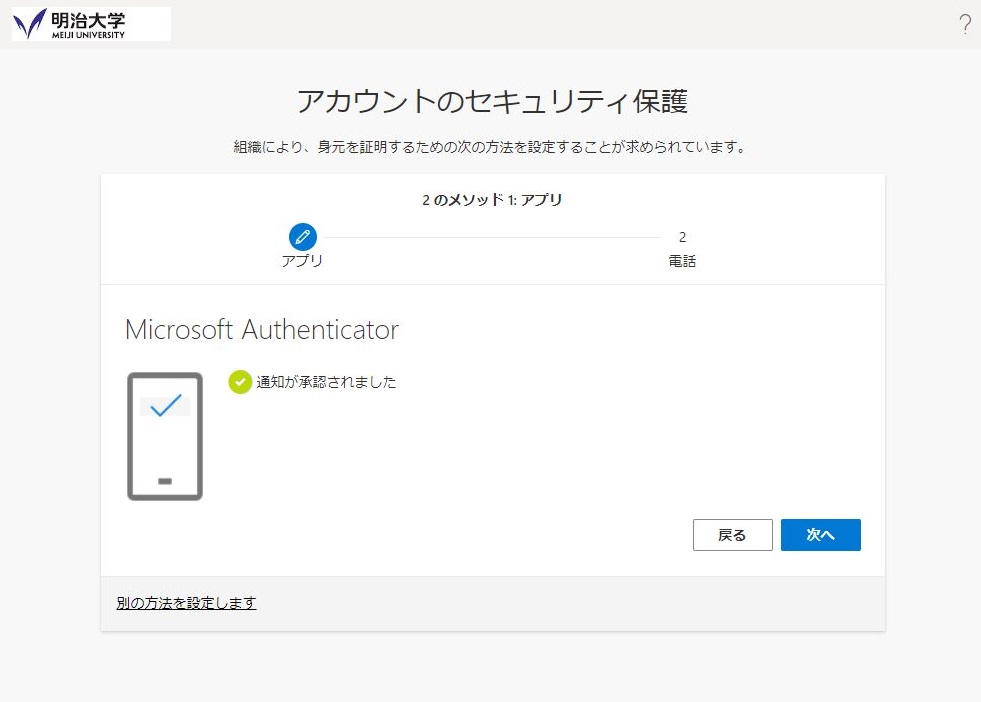The width and height of the screenshot is (981, 702).
Task: Click the phone home button graphic
Action: pyautogui.click(x=165, y=481)
